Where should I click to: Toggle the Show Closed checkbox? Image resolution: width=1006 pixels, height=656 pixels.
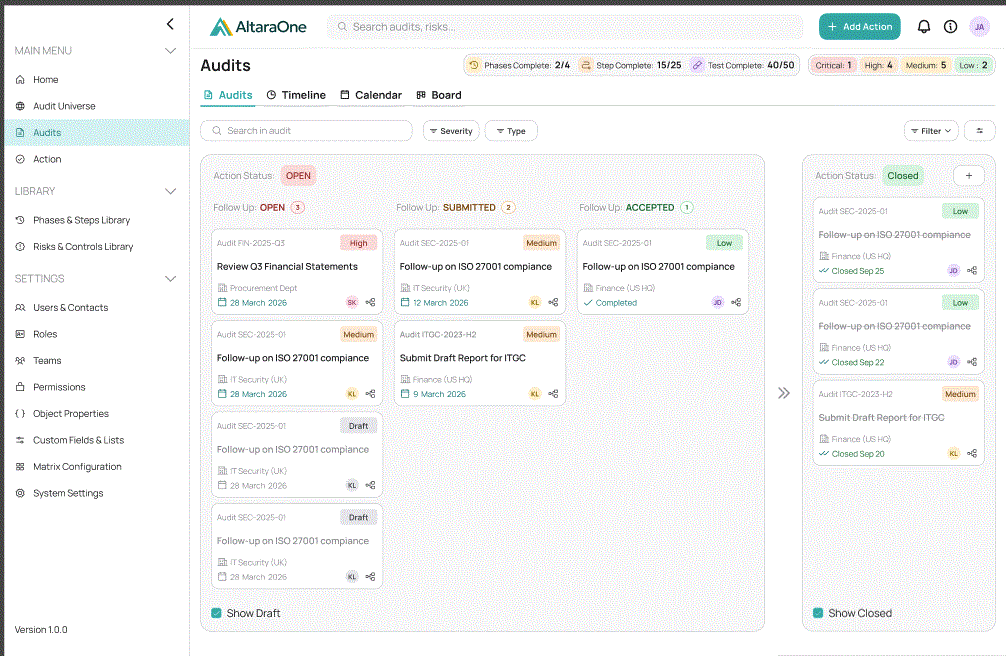pos(818,613)
